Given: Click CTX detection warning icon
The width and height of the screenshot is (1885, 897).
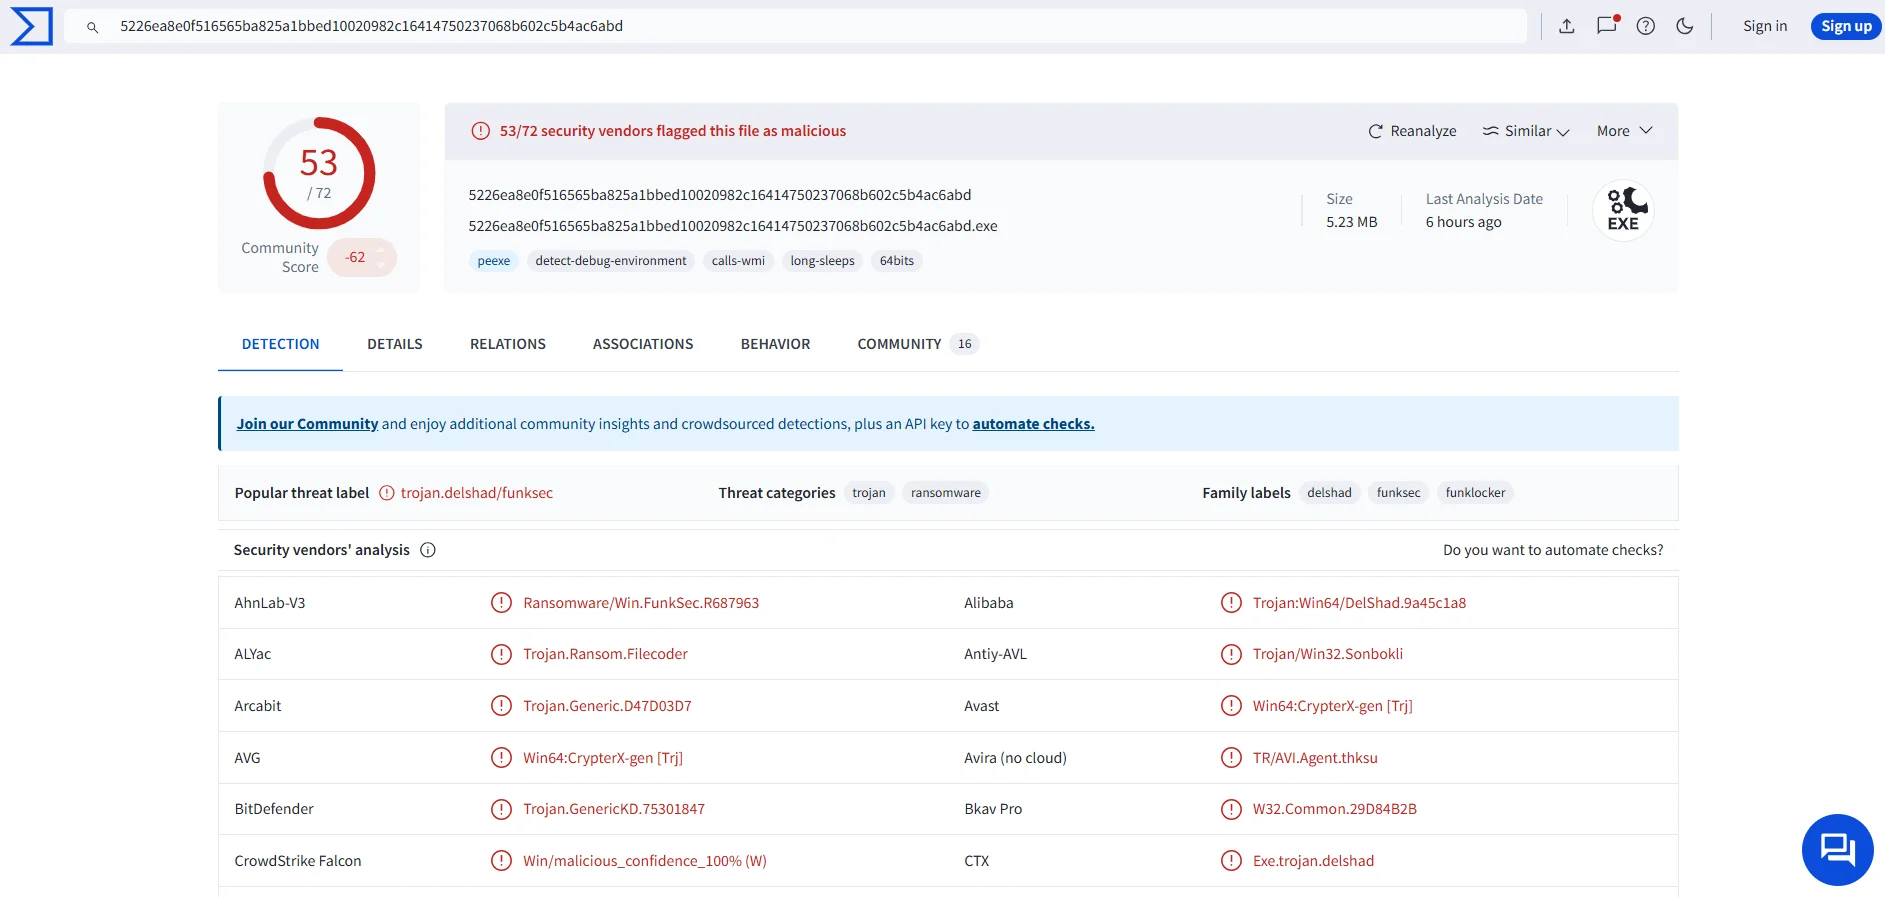Looking at the screenshot, I should (x=1231, y=861).
